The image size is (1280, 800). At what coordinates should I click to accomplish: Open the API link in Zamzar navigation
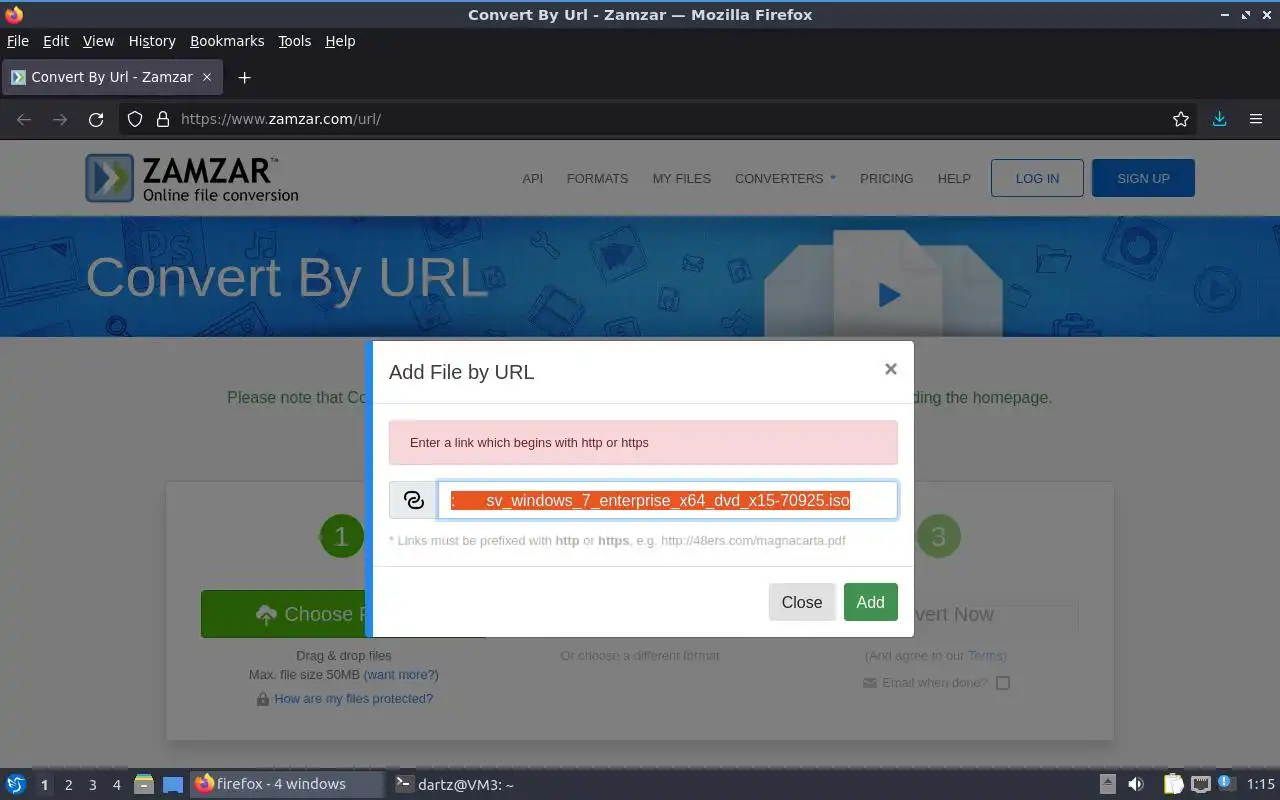532,178
